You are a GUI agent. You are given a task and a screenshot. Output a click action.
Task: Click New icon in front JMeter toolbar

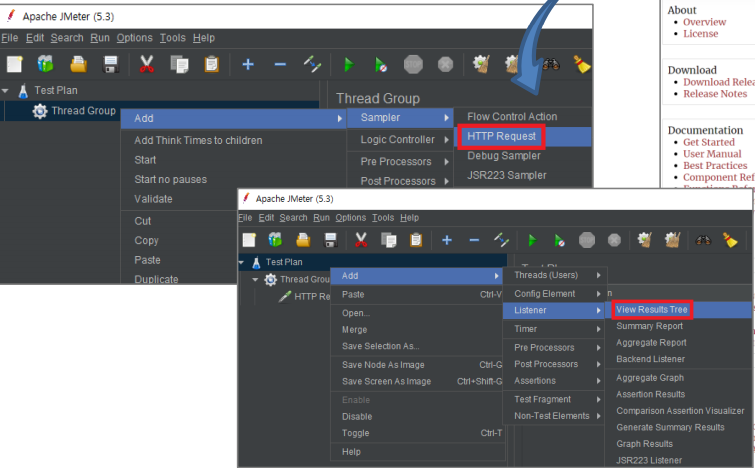tap(249, 240)
